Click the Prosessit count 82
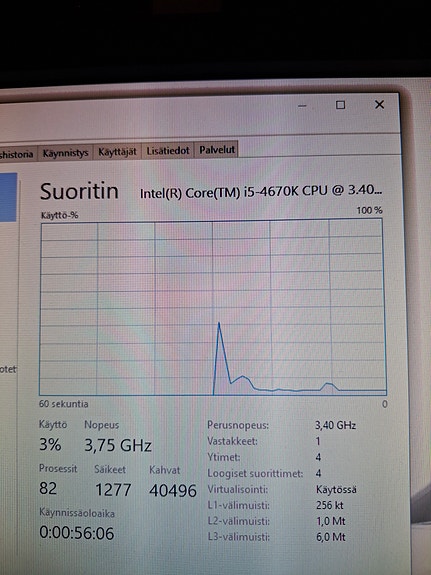The width and height of the screenshot is (431, 575). [x=48, y=488]
